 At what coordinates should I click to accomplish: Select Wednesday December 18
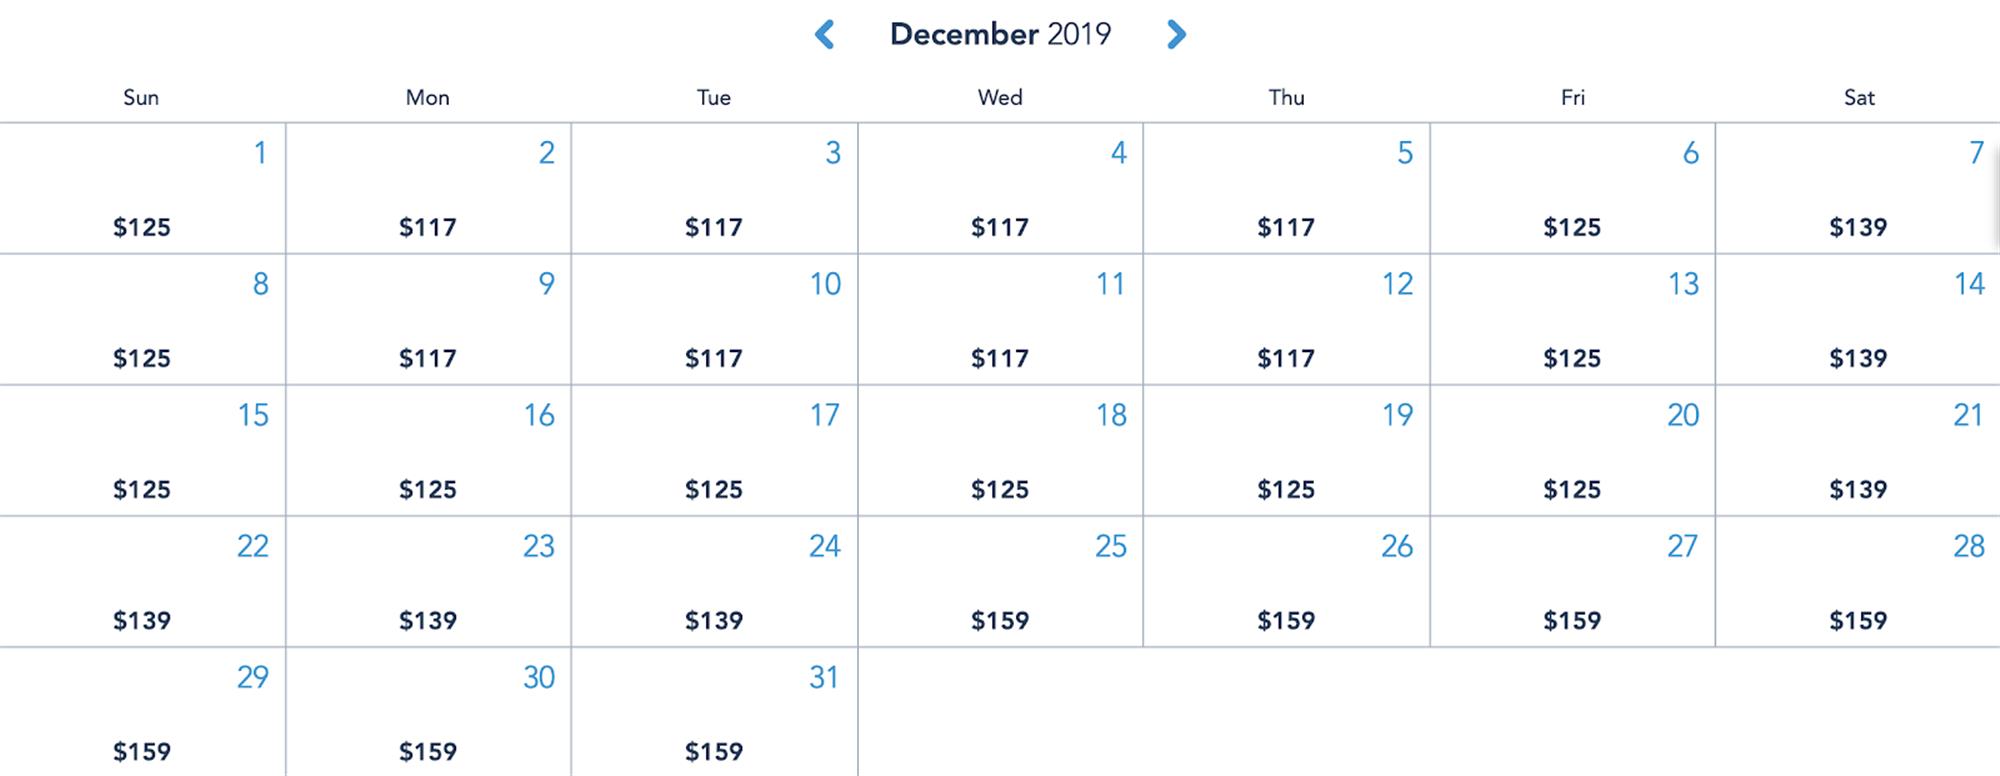point(1000,451)
